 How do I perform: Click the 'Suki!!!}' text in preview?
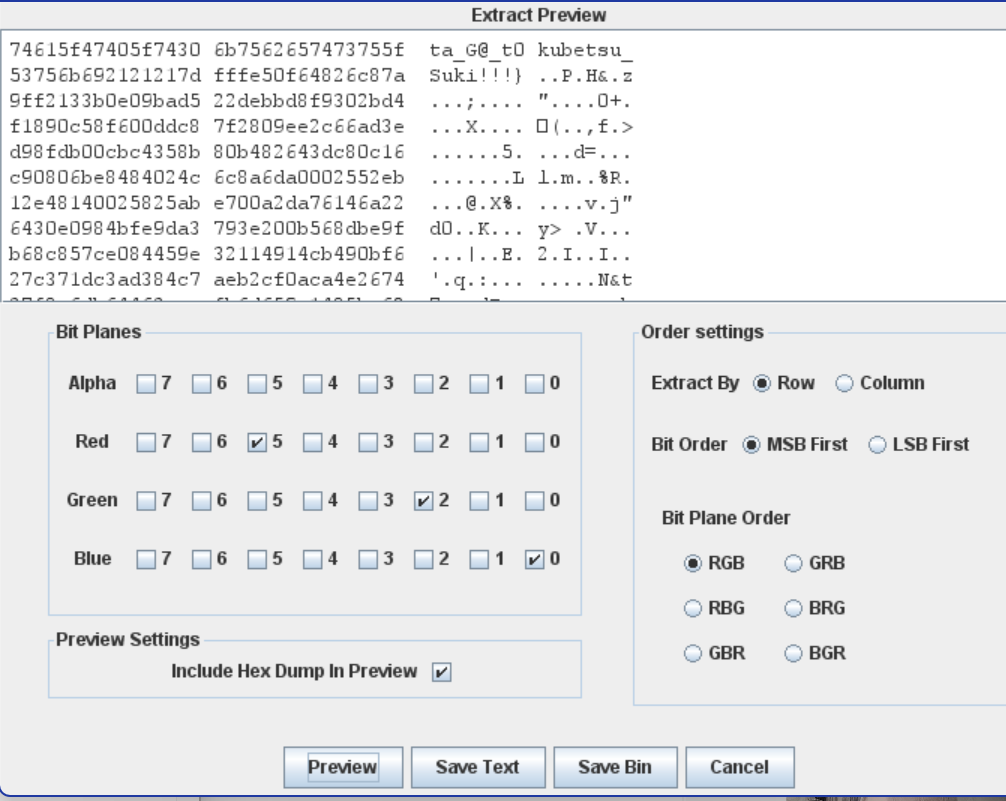point(477,76)
